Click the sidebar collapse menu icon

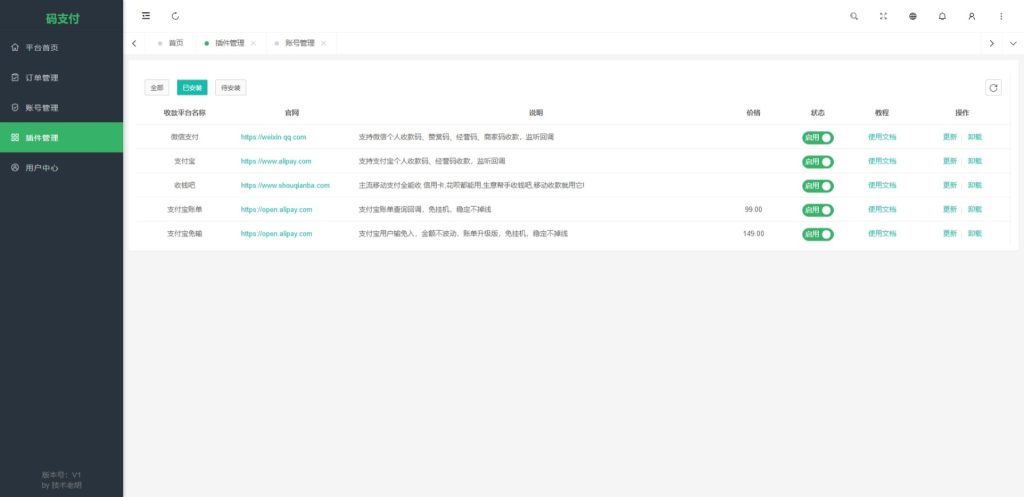[x=146, y=16]
